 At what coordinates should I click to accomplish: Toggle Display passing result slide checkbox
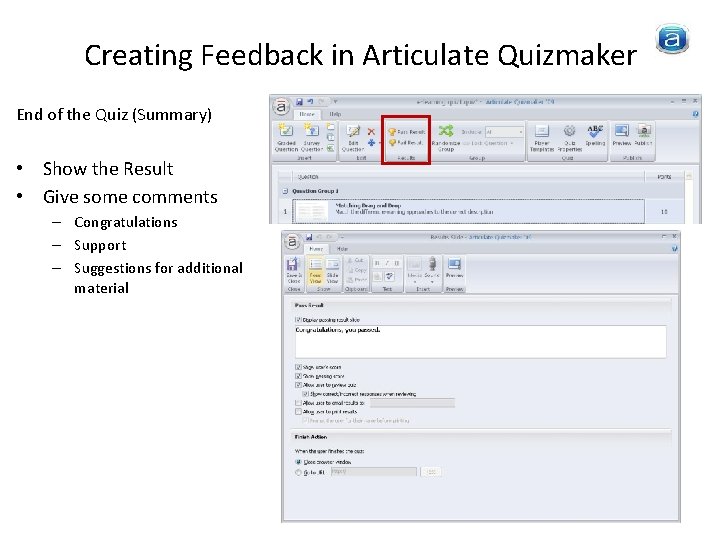coord(298,320)
